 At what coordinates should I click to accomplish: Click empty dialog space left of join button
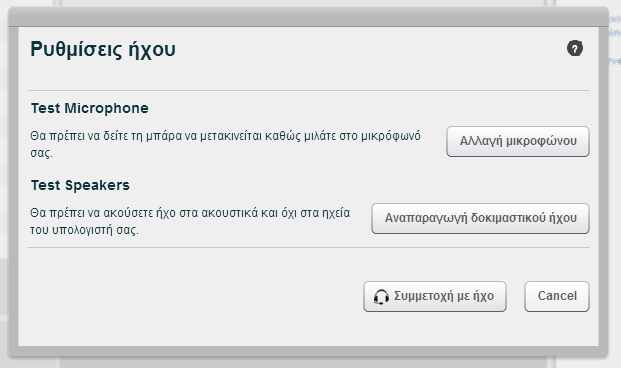(x=190, y=296)
